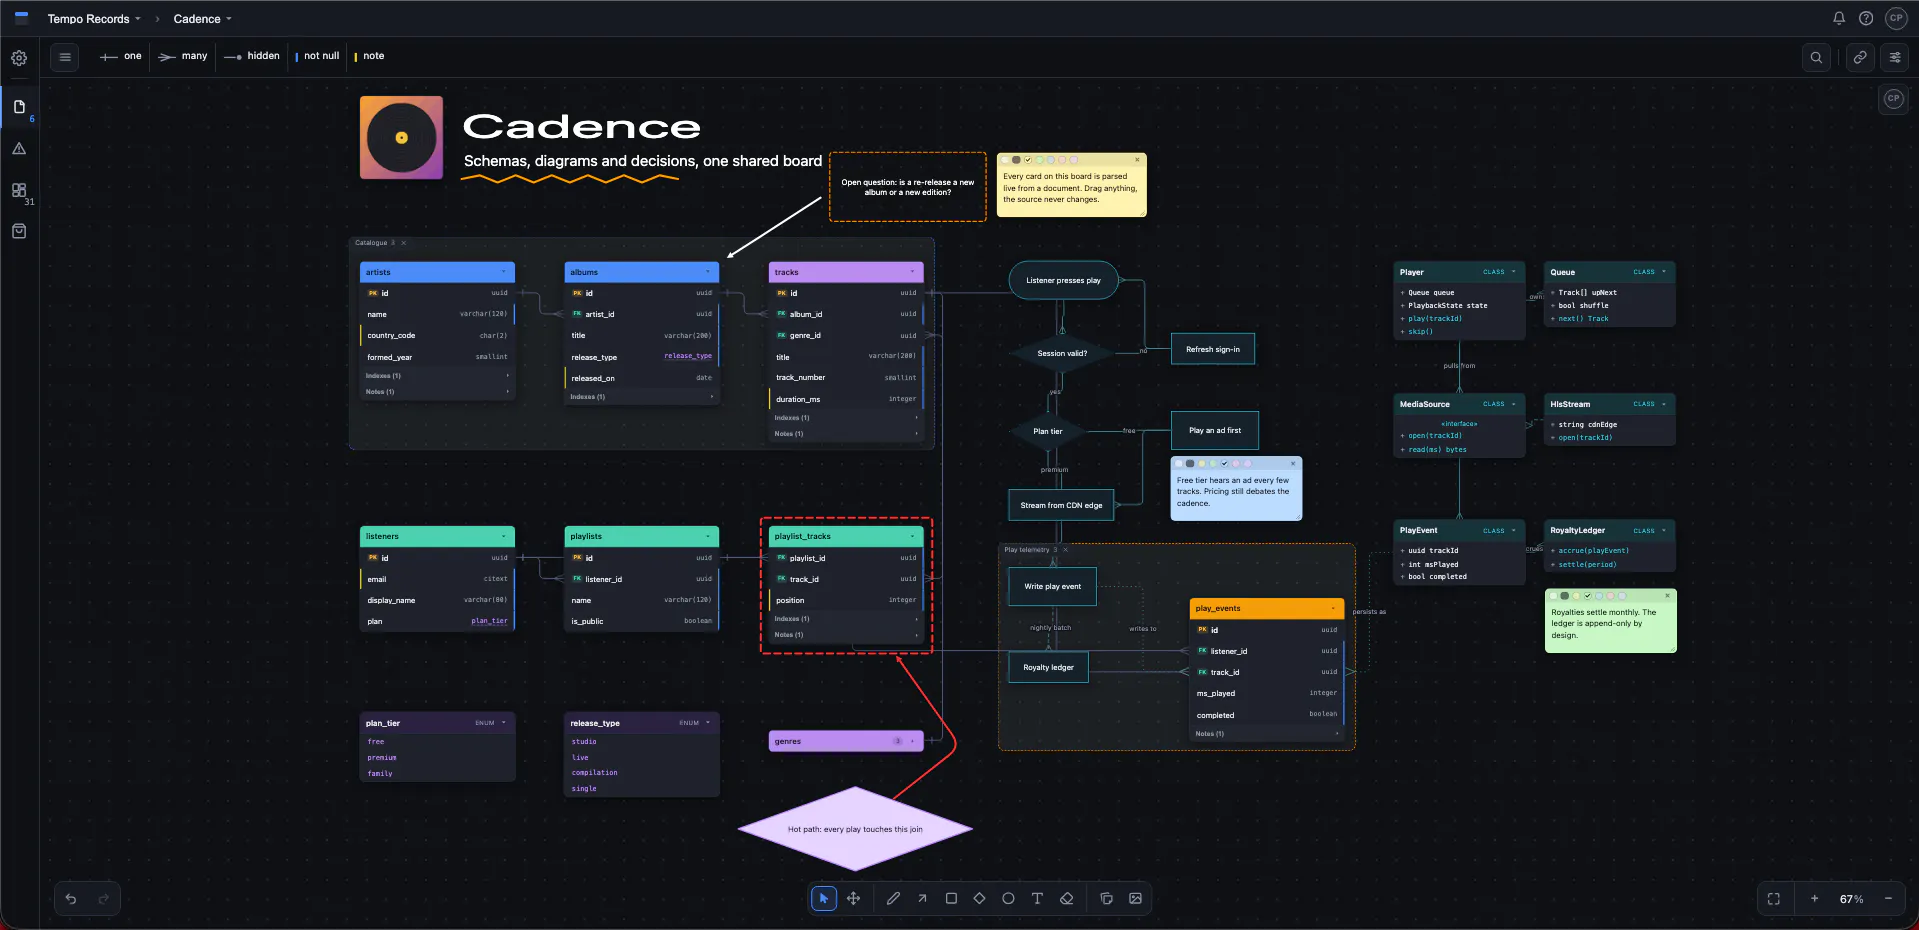Image resolution: width=1919 pixels, height=930 pixels.
Task: Toggle the hamburger menu button
Action: (65, 57)
